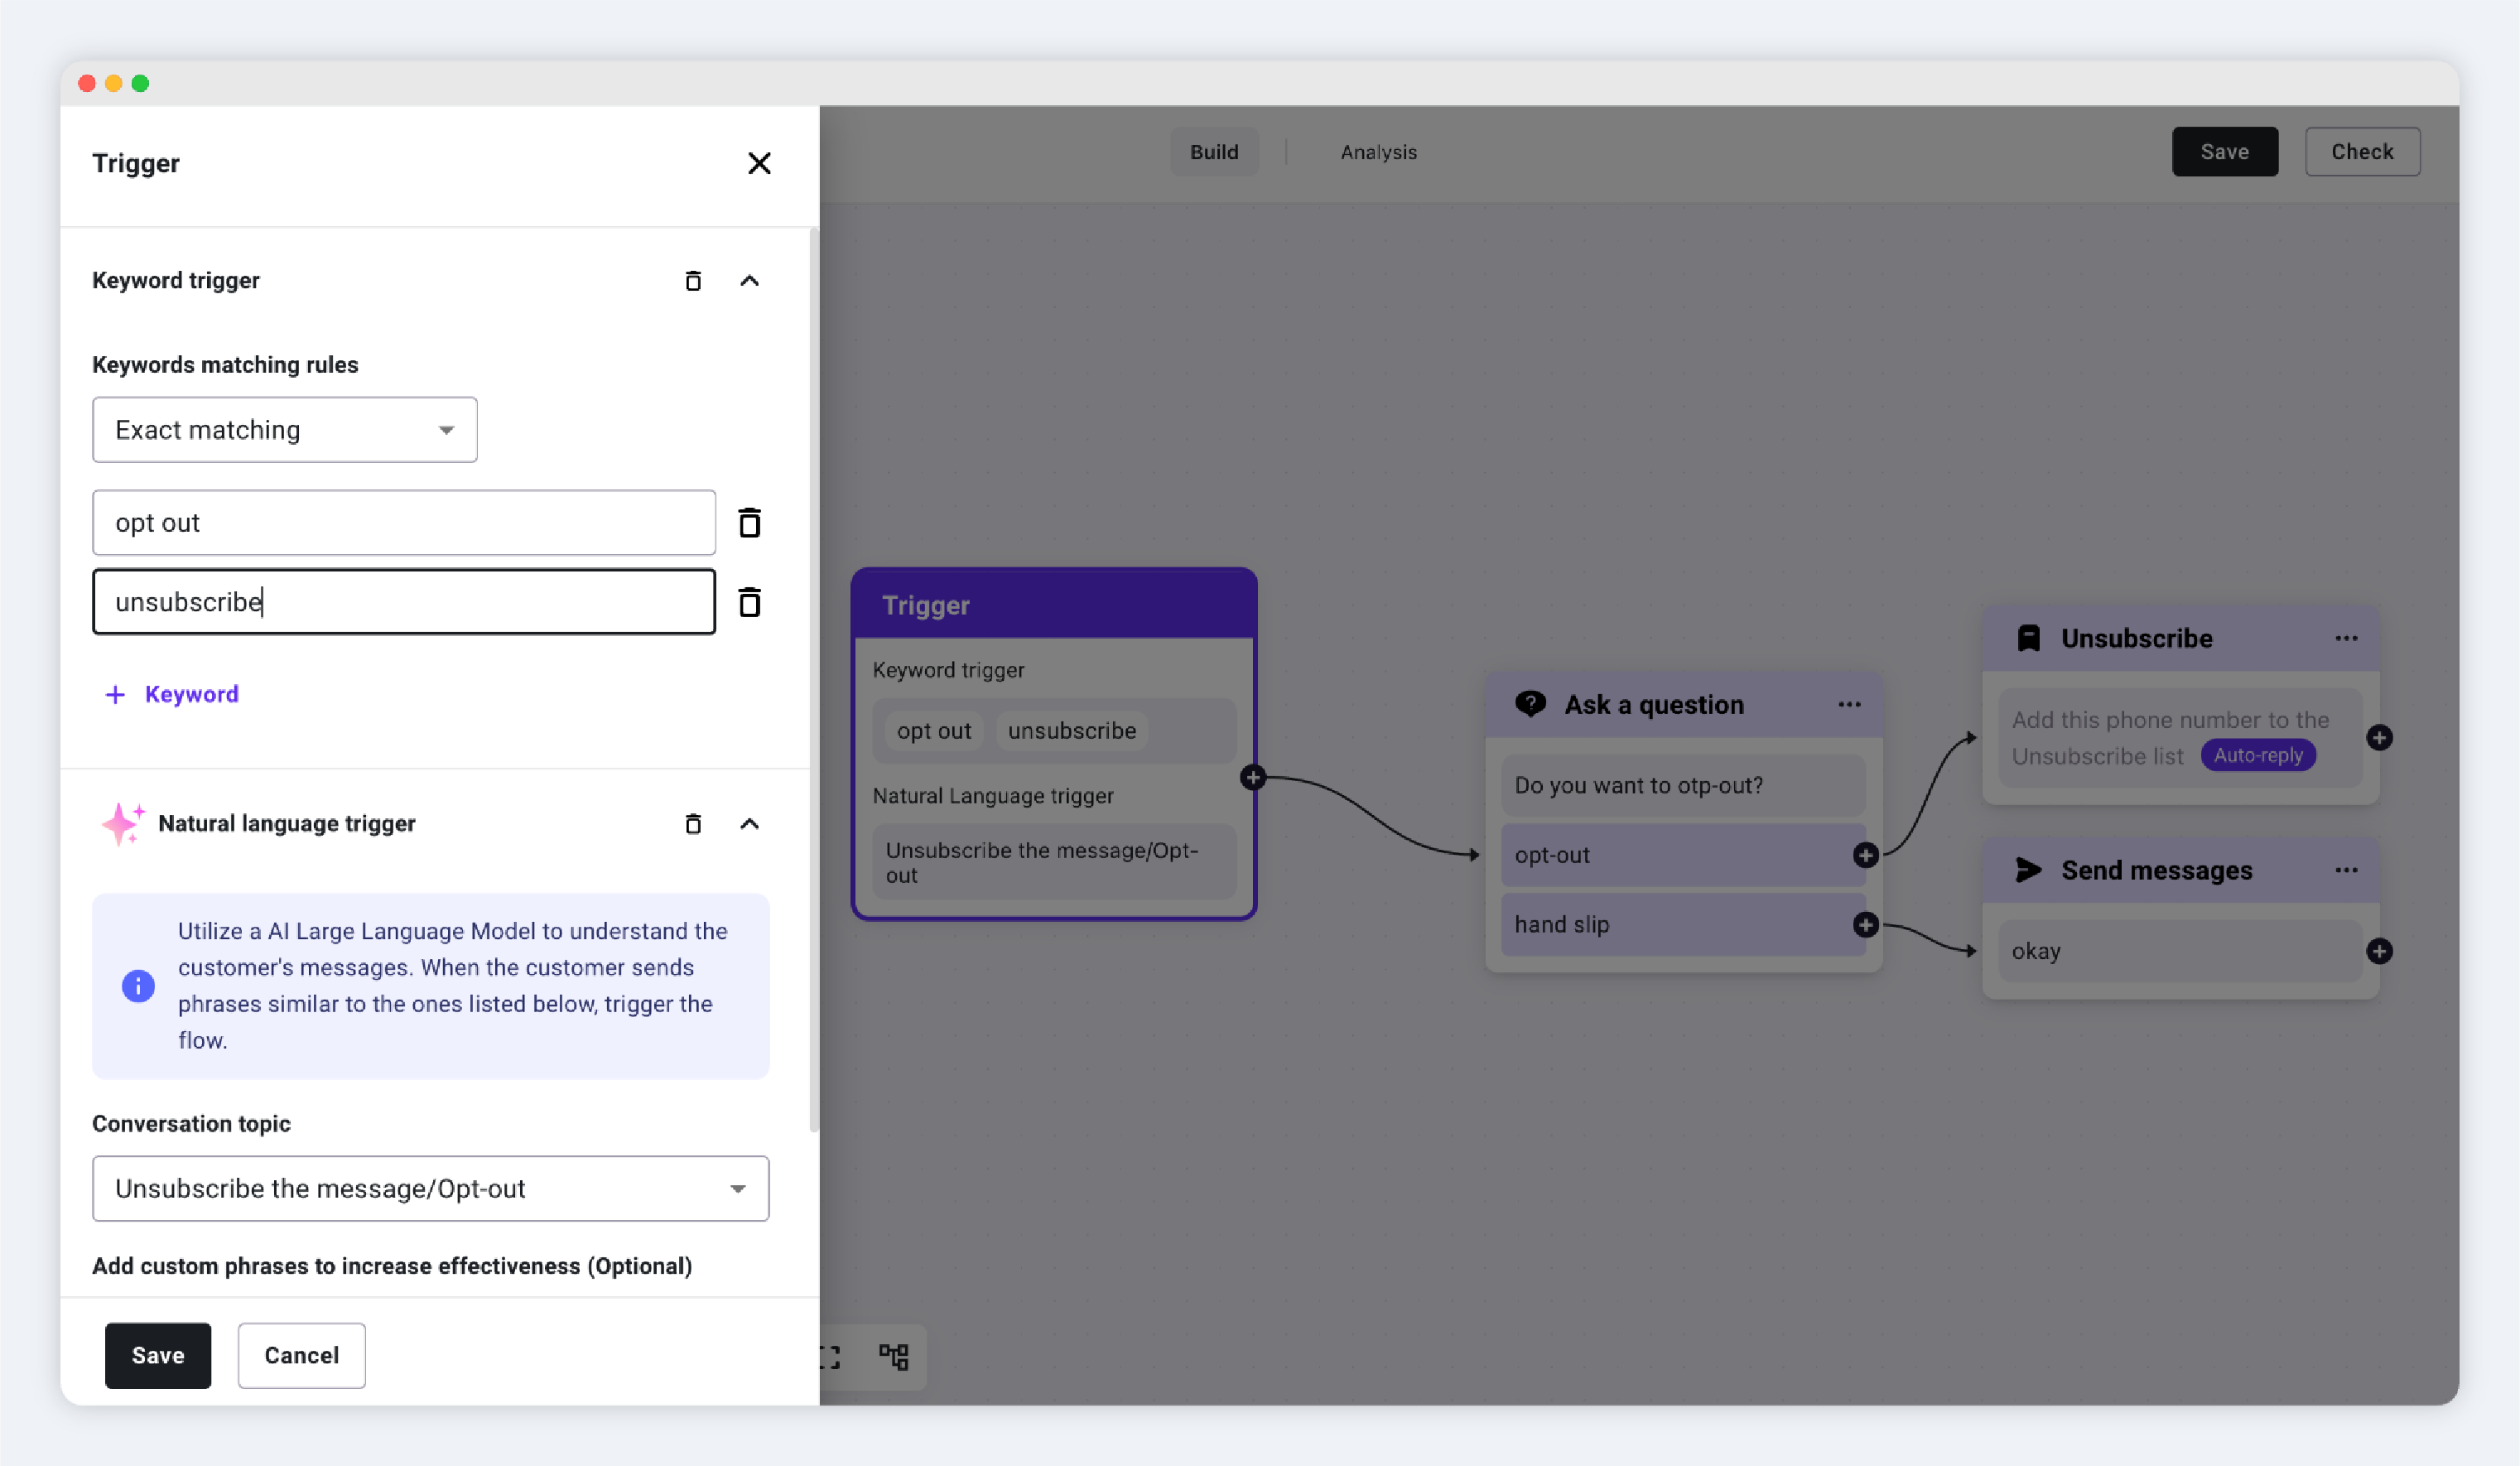Click the auto-layout icon on canvas
The height and width of the screenshot is (1466, 2520).
click(x=893, y=1356)
